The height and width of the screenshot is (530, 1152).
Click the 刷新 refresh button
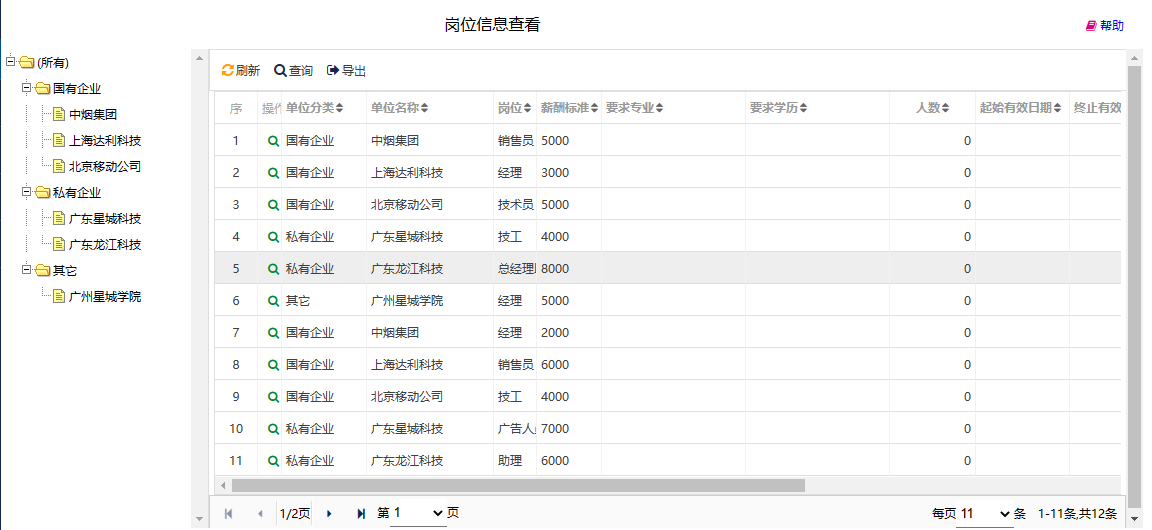coord(241,71)
